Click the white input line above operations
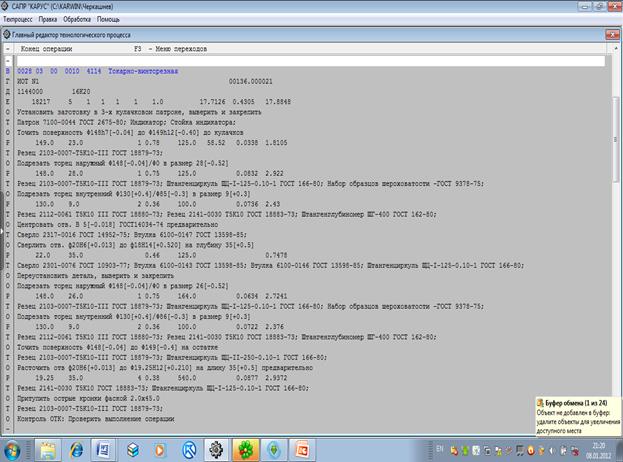 pos(311,61)
